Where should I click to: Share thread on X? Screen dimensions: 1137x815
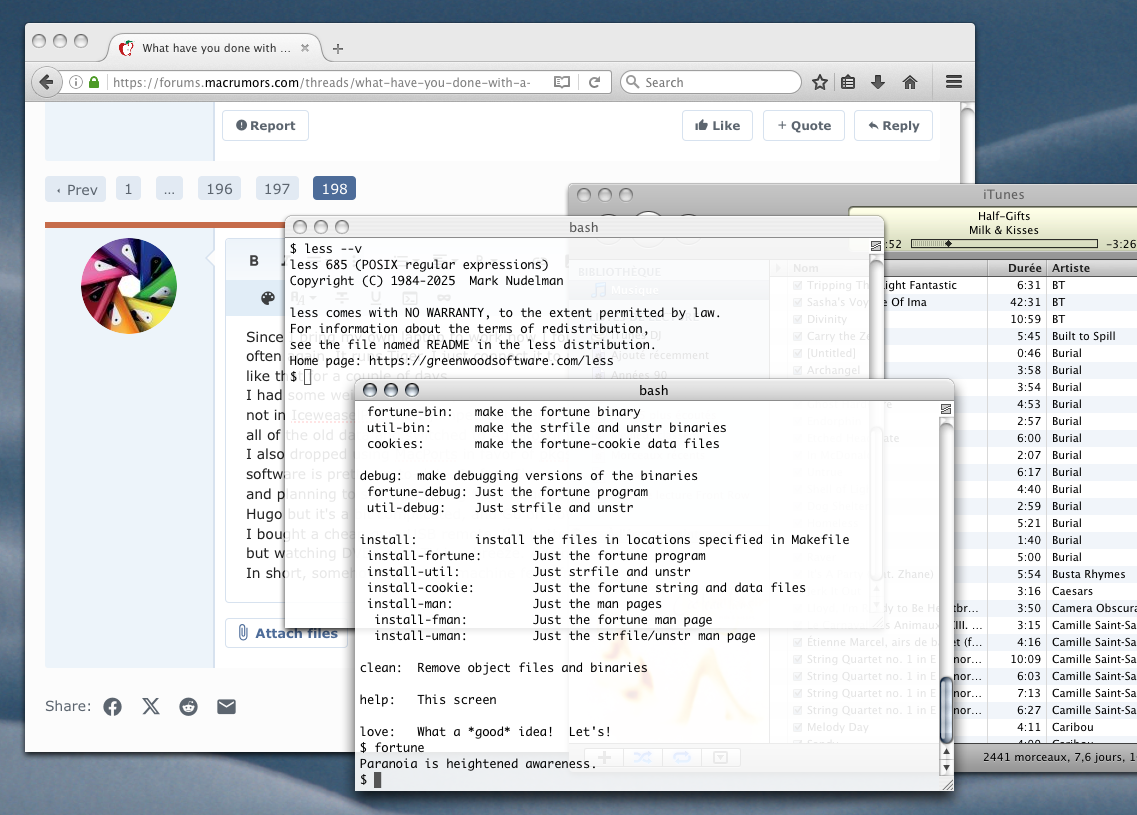click(x=151, y=706)
